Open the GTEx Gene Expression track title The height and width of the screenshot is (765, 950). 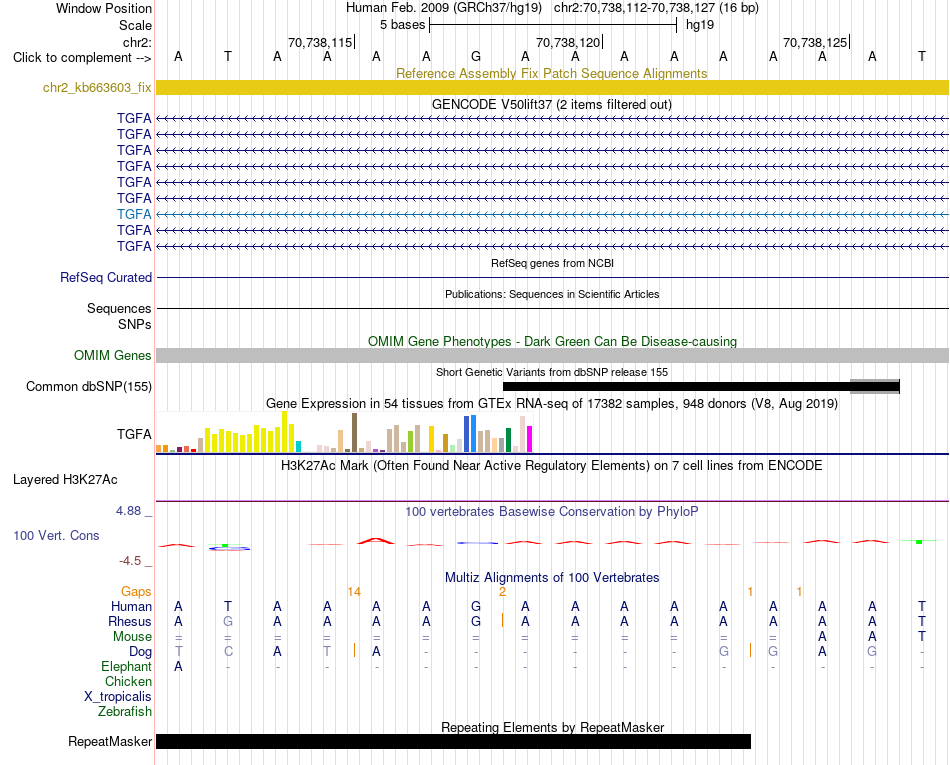(552, 403)
